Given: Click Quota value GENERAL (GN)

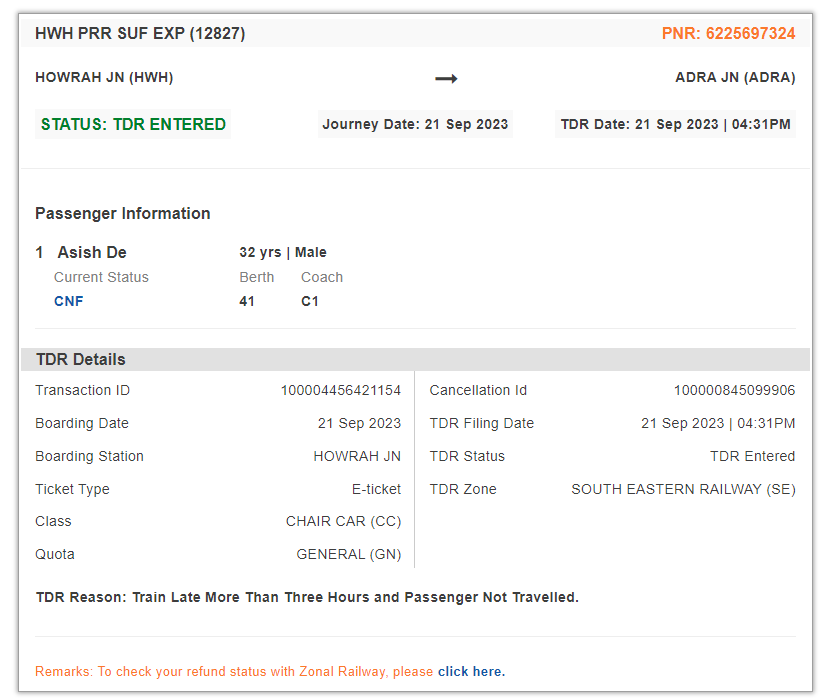Looking at the screenshot, I should (349, 554).
